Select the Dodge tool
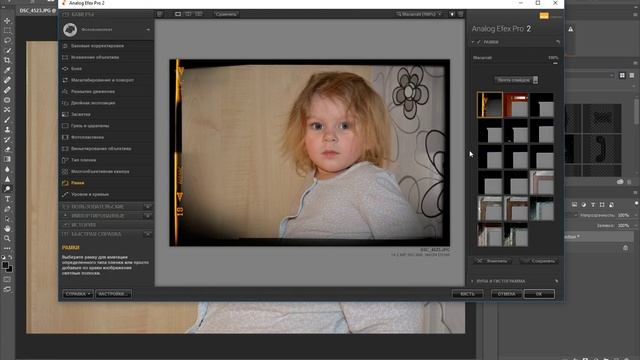Viewport: 640px width, 360px height. click(x=7, y=189)
